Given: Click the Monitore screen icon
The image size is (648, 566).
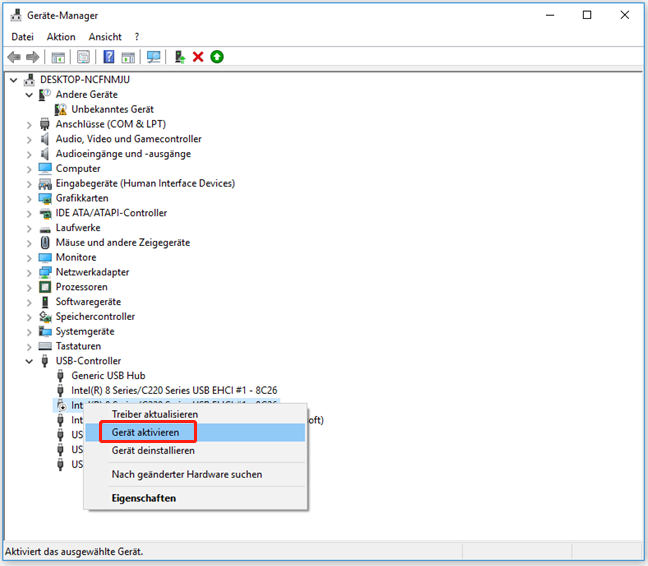Looking at the screenshot, I should click(45, 257).
